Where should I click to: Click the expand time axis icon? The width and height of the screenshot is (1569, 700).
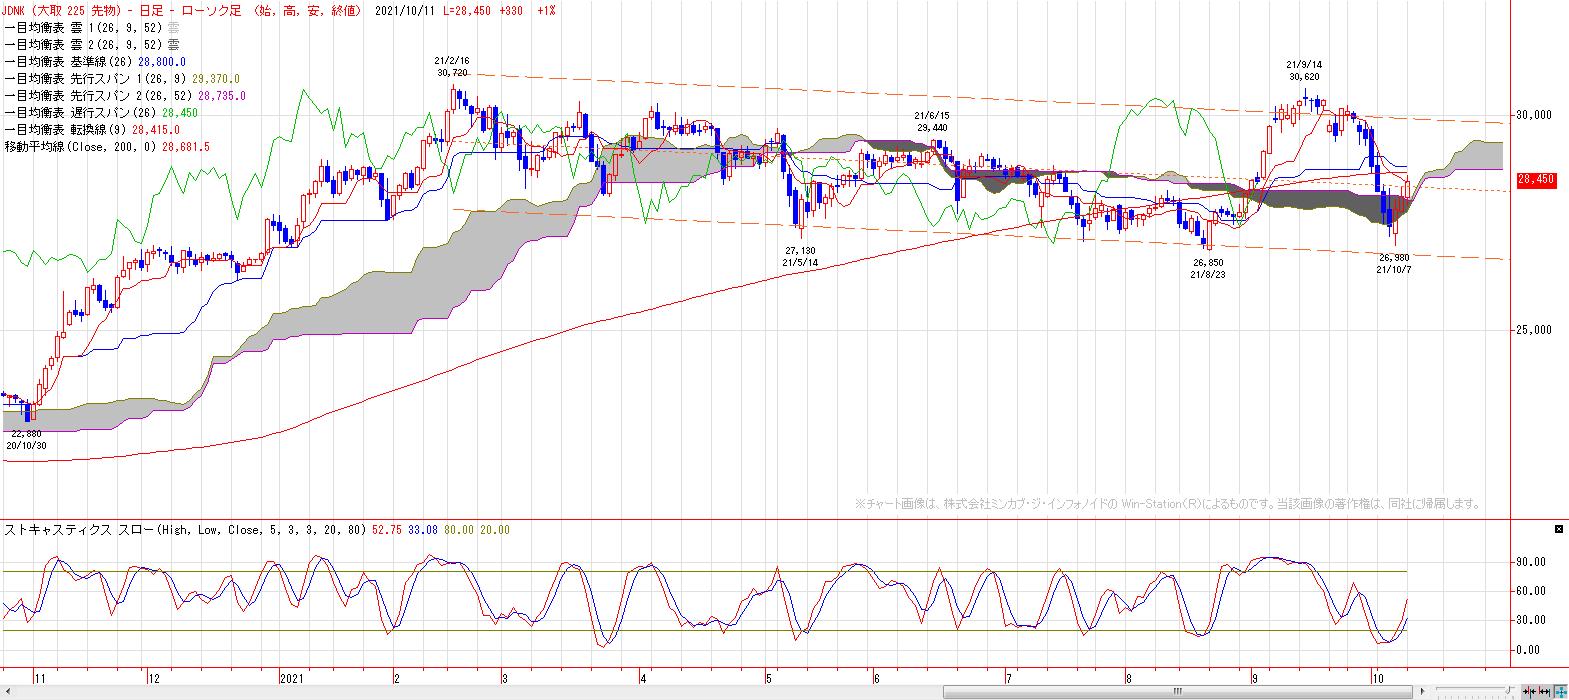point(1543,692)
